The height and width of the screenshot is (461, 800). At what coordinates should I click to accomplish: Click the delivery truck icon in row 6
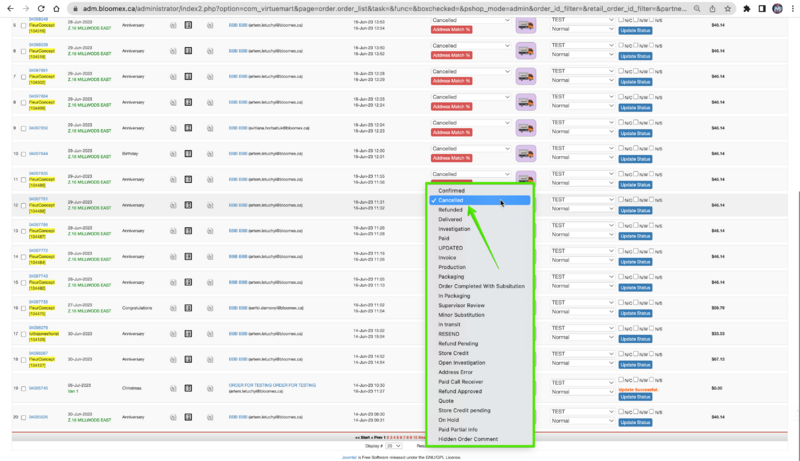tap(526, 50)
